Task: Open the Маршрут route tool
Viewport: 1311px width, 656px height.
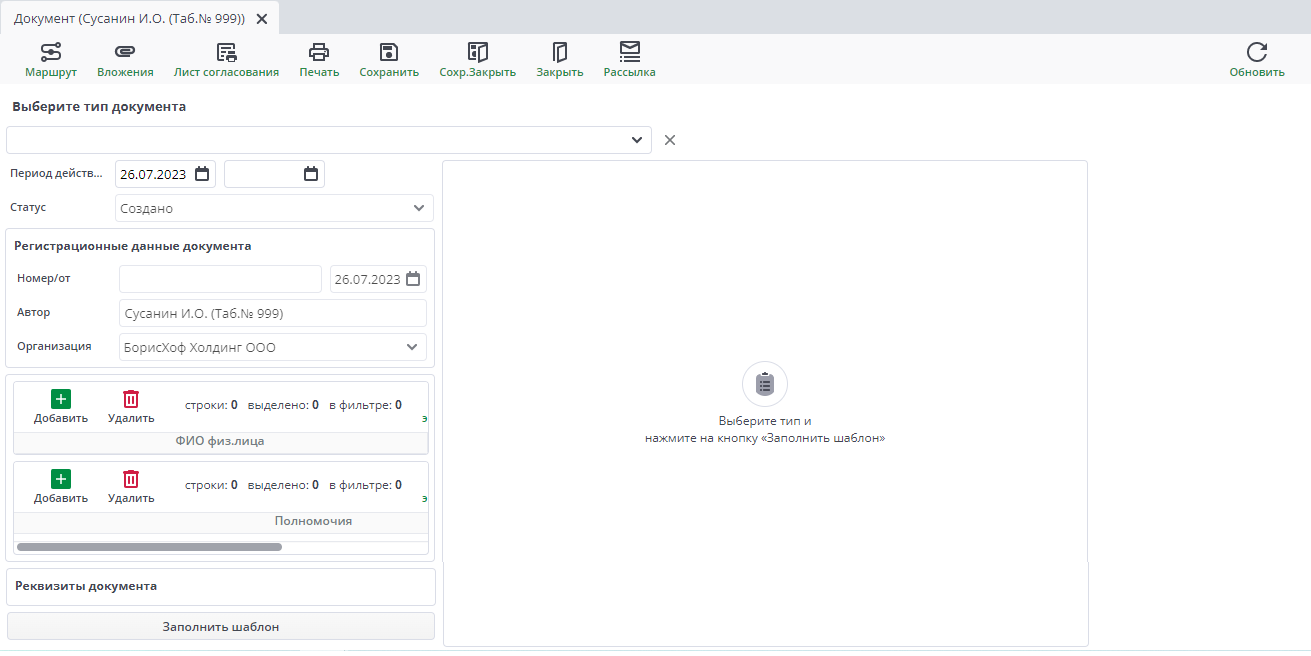Action: point(51,60)
